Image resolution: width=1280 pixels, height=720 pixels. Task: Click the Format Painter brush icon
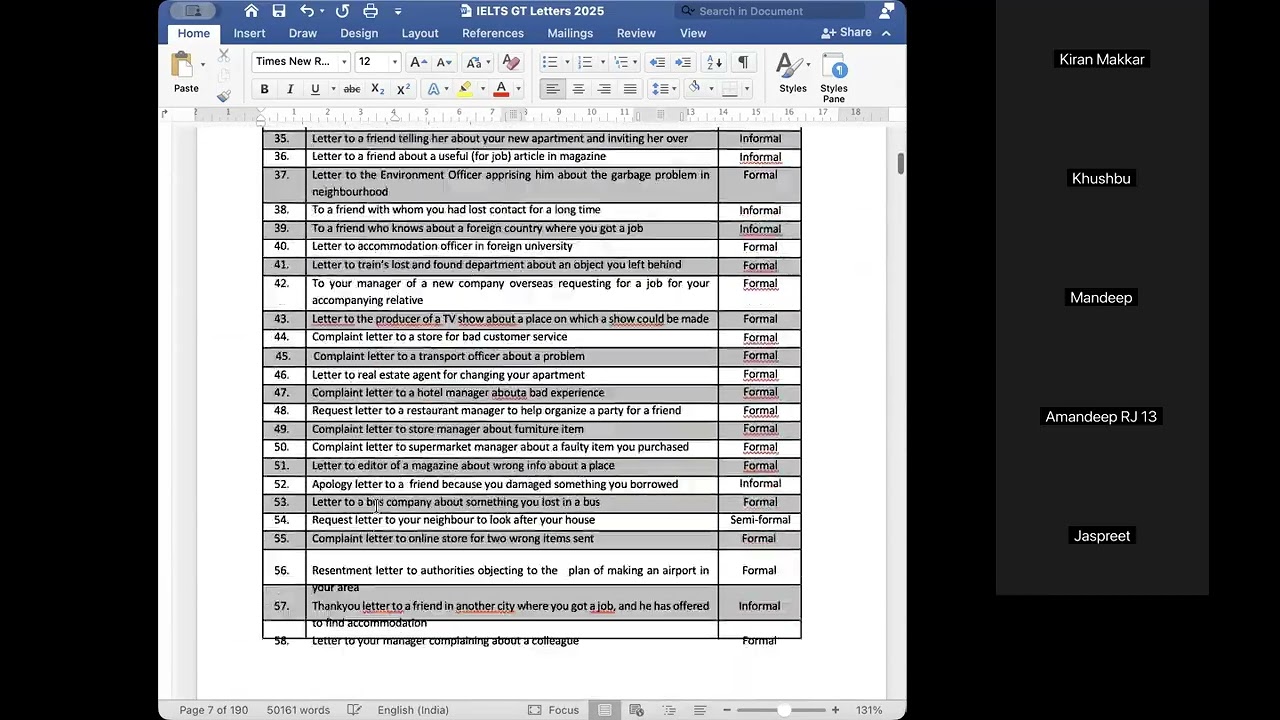pyautogui.click(x=224, y=96)
